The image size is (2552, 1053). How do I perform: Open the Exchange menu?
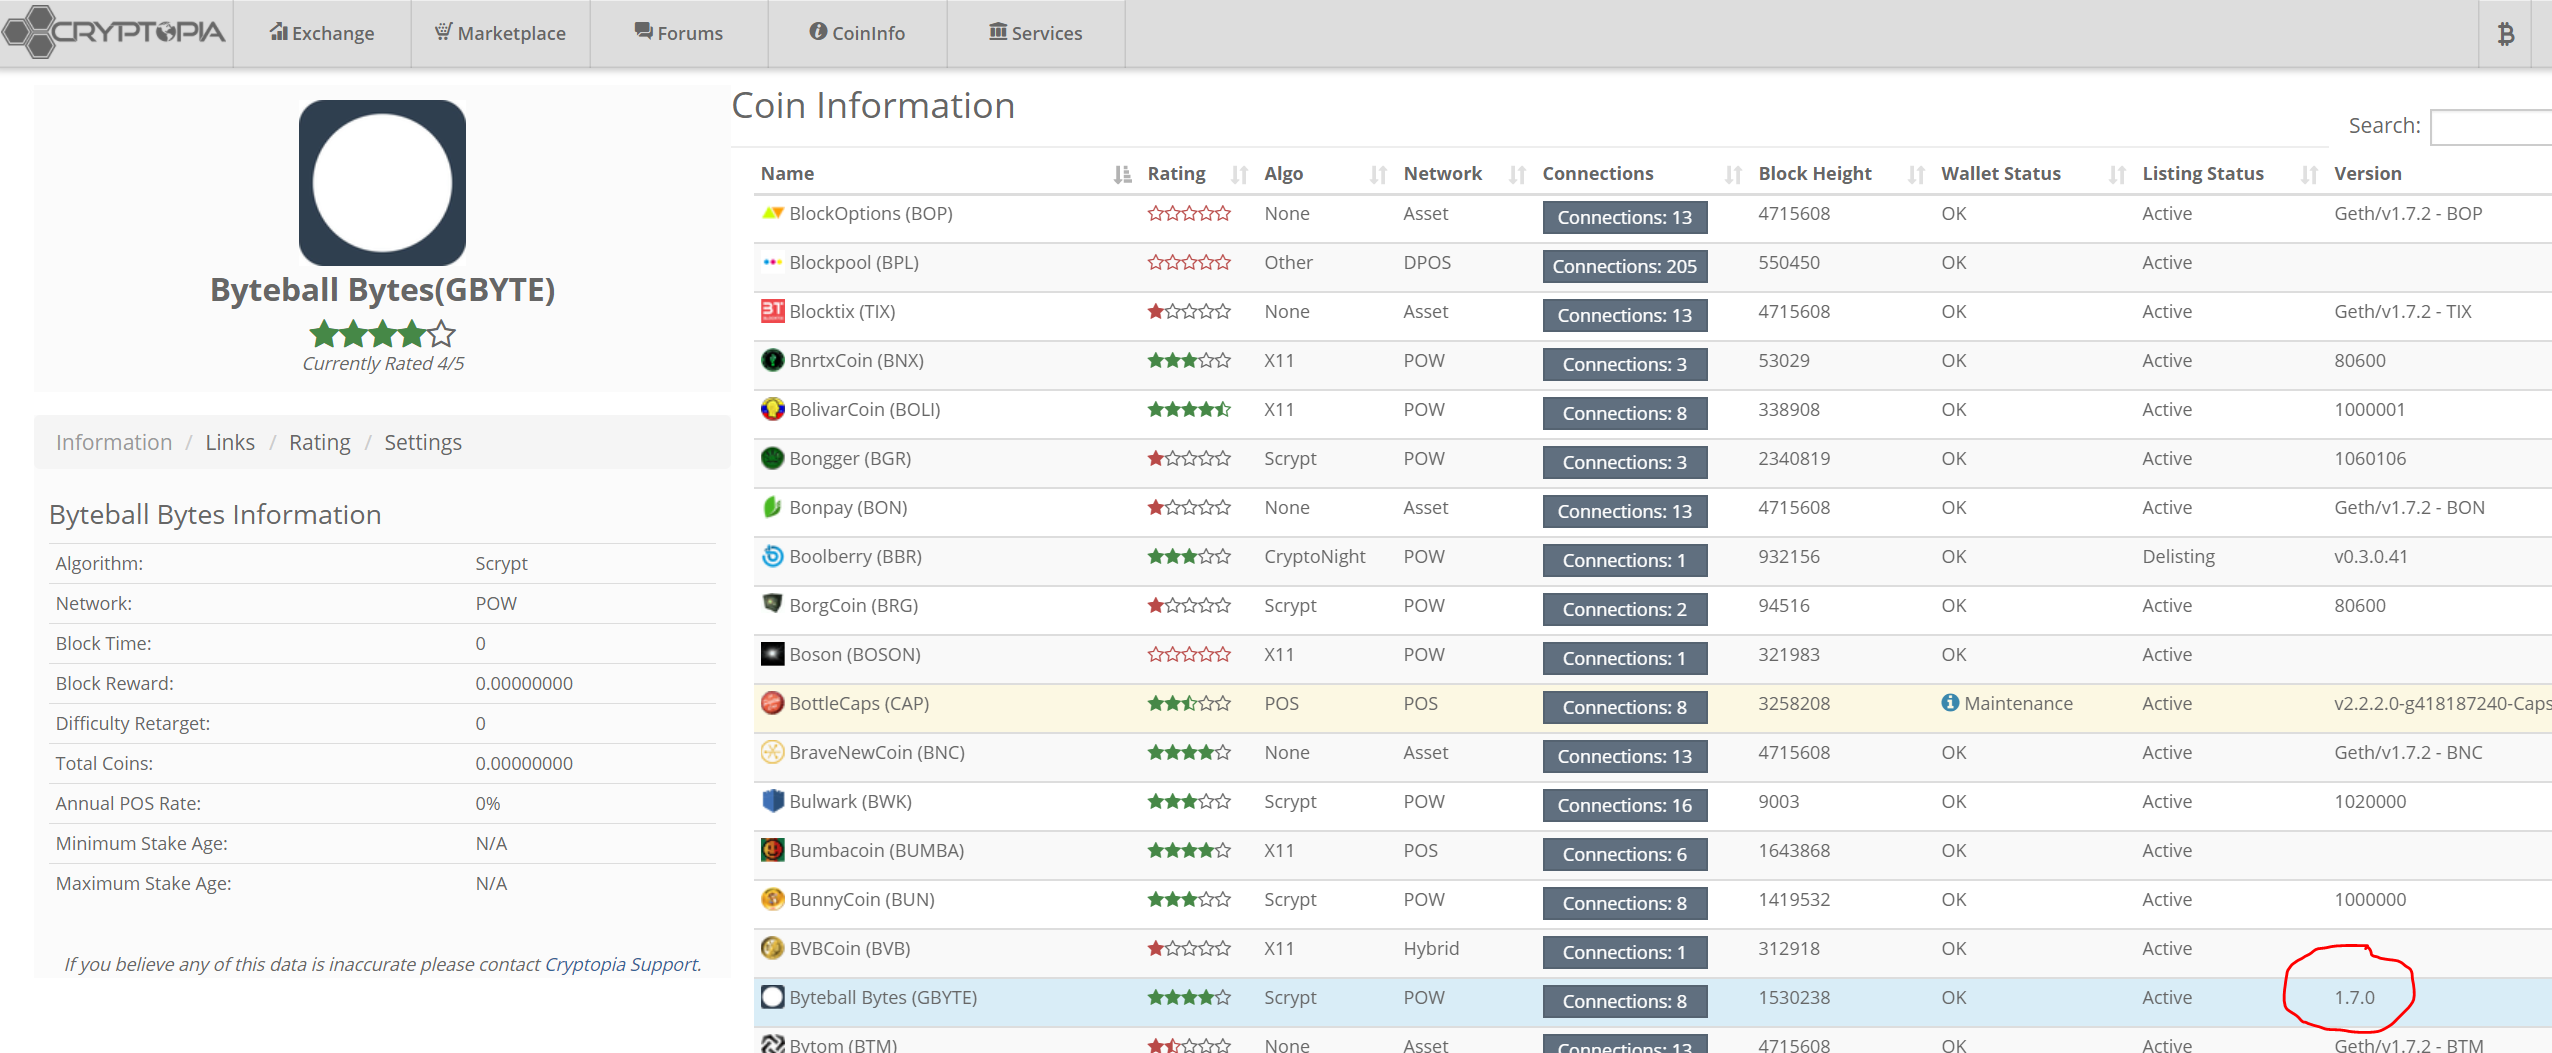click(x=322, y=33)
